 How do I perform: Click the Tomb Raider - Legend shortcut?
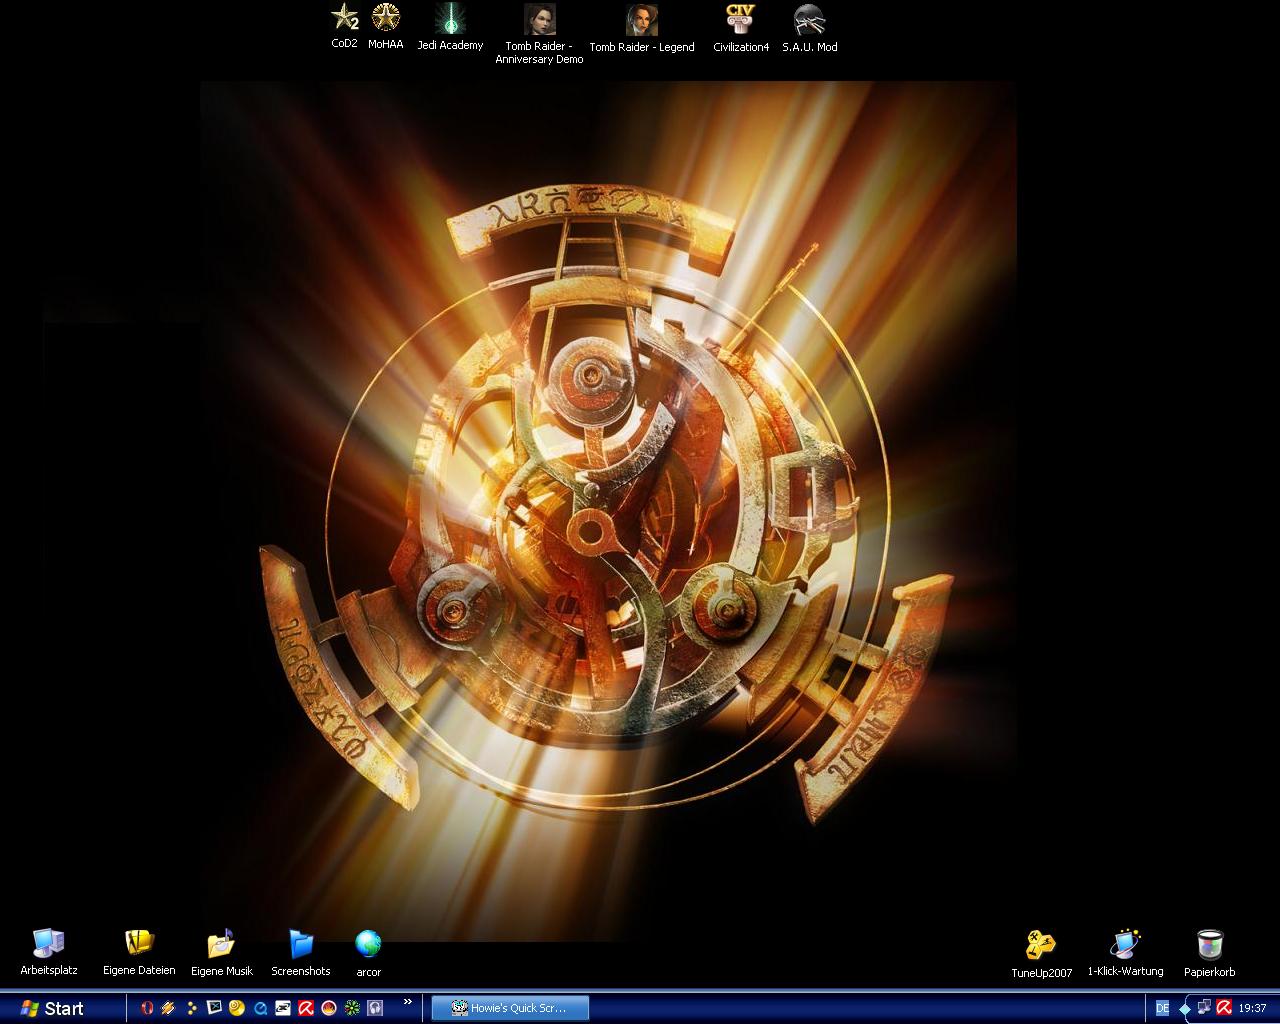click(642, 28)
